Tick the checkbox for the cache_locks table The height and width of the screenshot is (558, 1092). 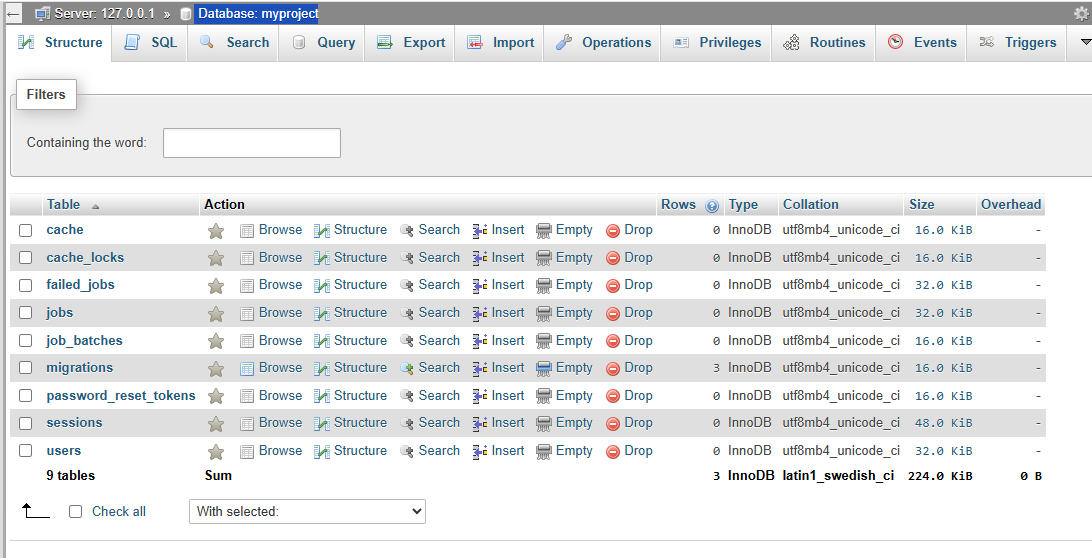pyautogui.click(x=26, y=258)
